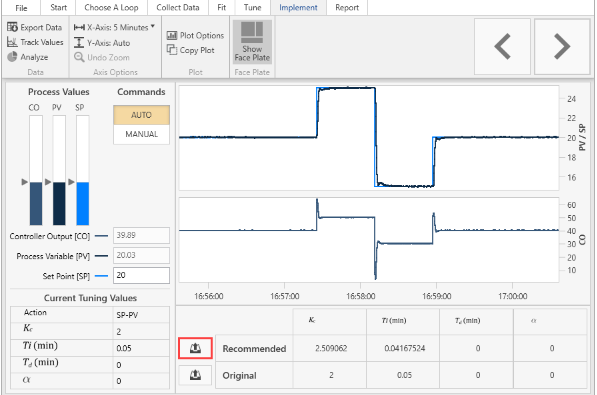Download Recommended tuning values to controller
597x395 pixels.
pos(195,348)
